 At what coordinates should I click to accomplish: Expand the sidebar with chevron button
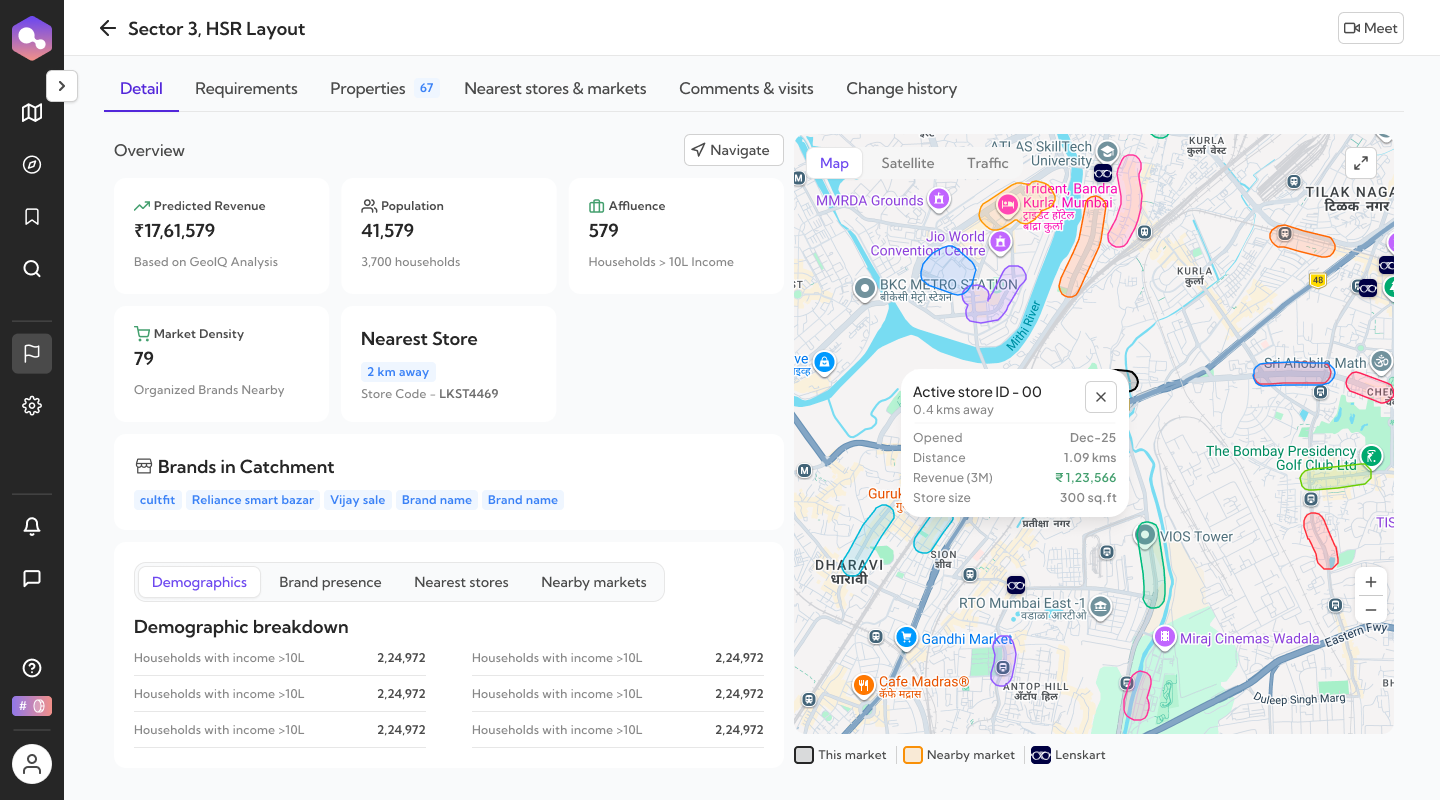tap(61, 86)
